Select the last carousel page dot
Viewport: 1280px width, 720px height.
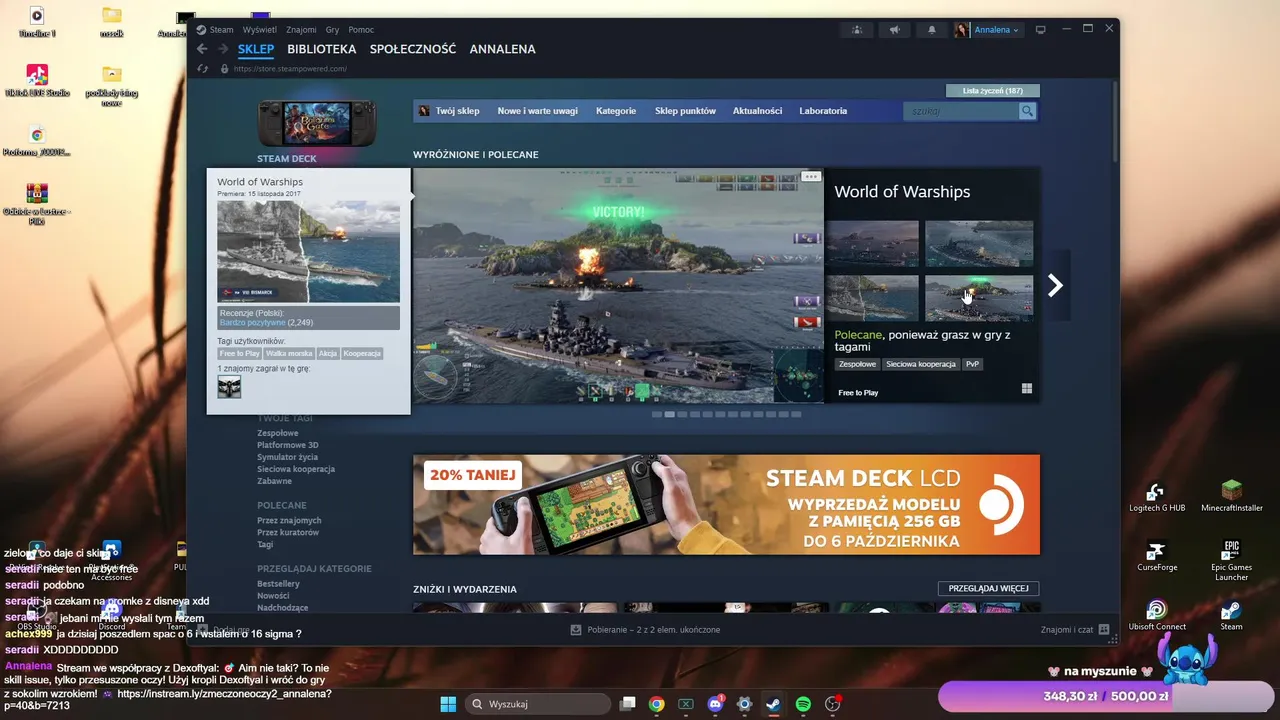(x=796, y=414)
